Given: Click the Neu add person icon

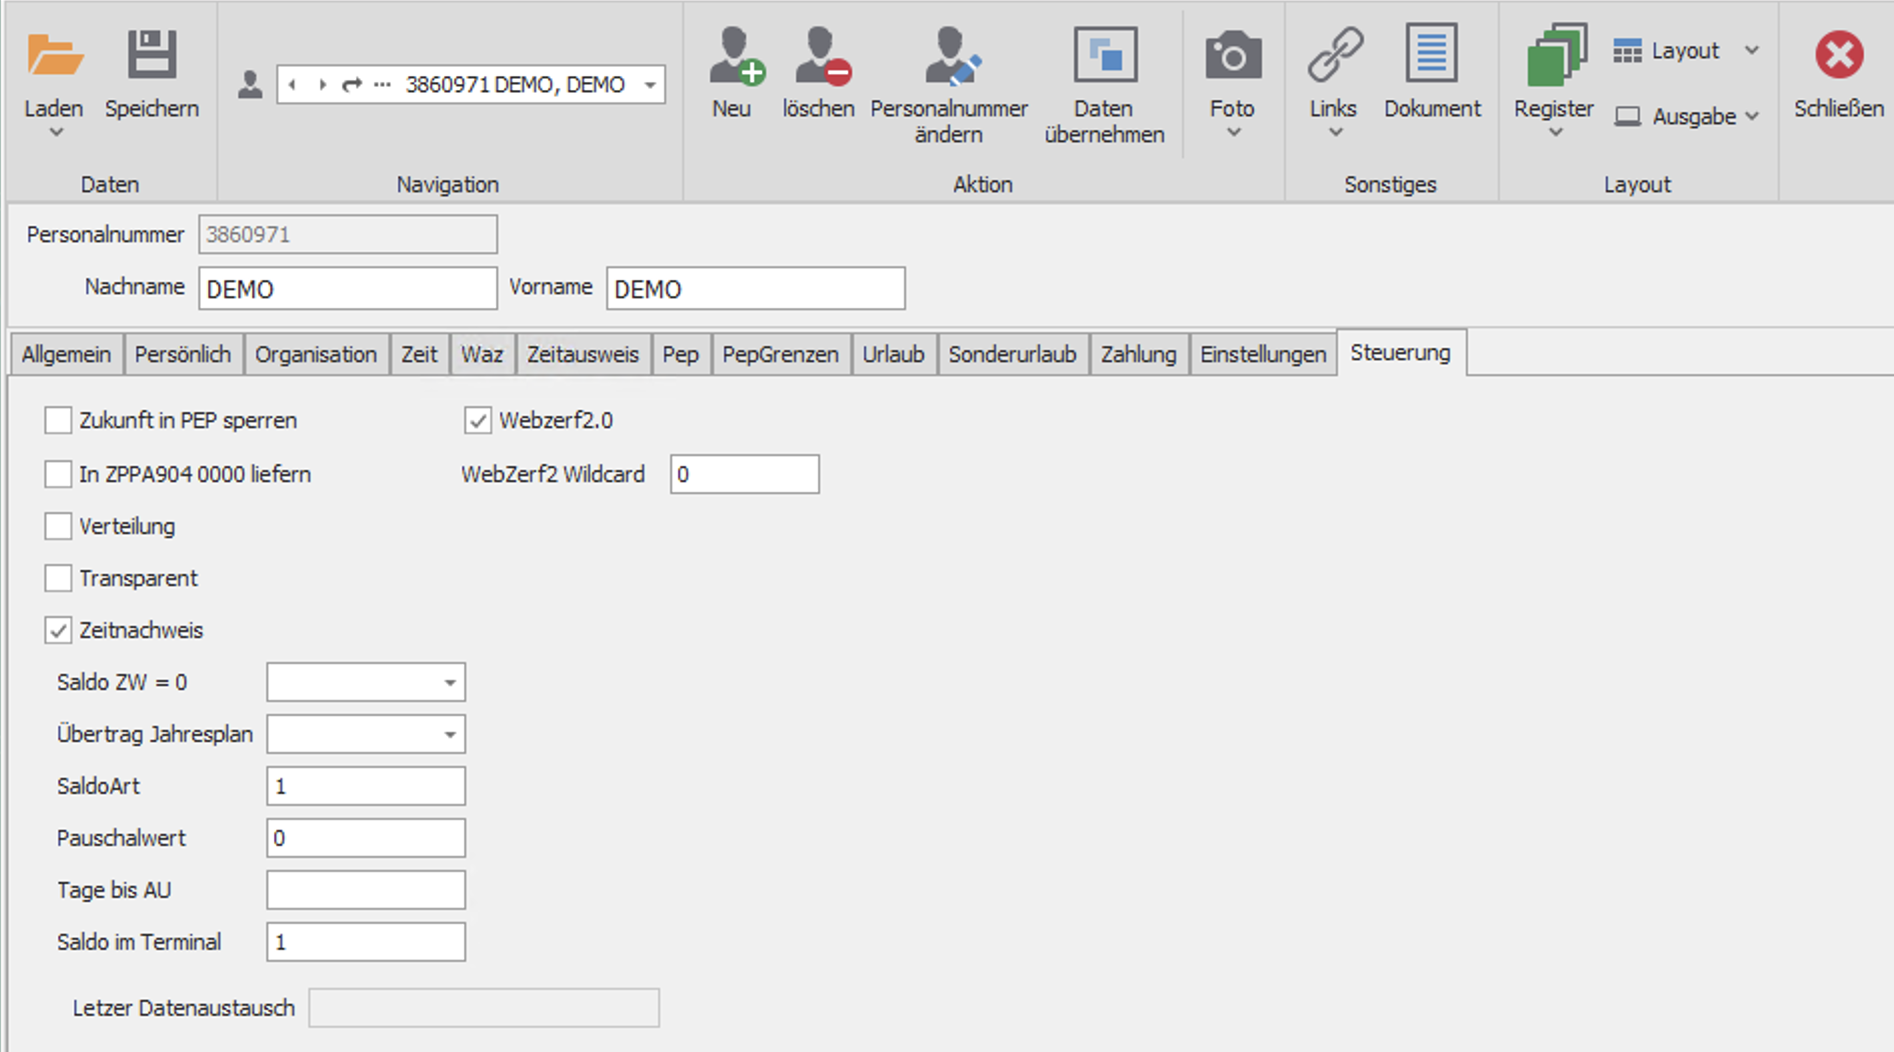Looking at the screenshot, I should coord(734,56).
